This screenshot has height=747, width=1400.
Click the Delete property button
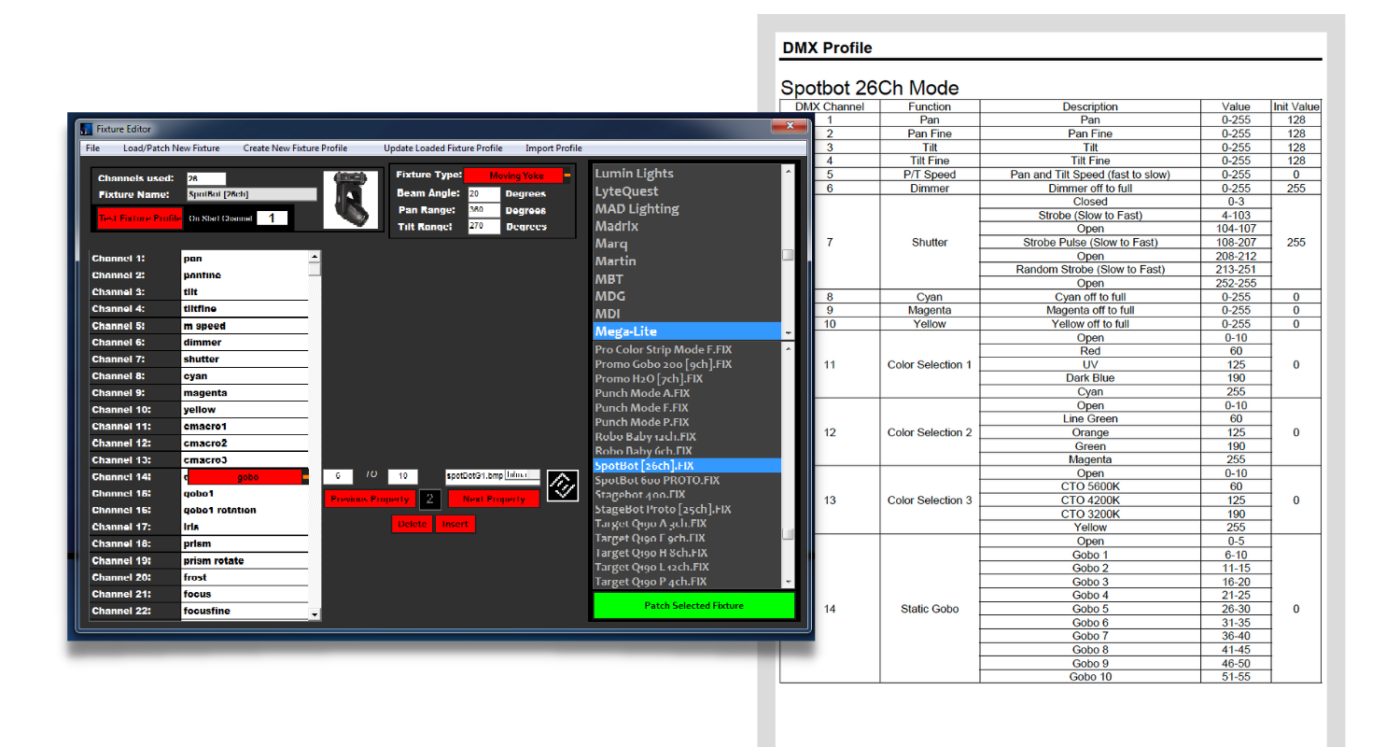[411, 523]
